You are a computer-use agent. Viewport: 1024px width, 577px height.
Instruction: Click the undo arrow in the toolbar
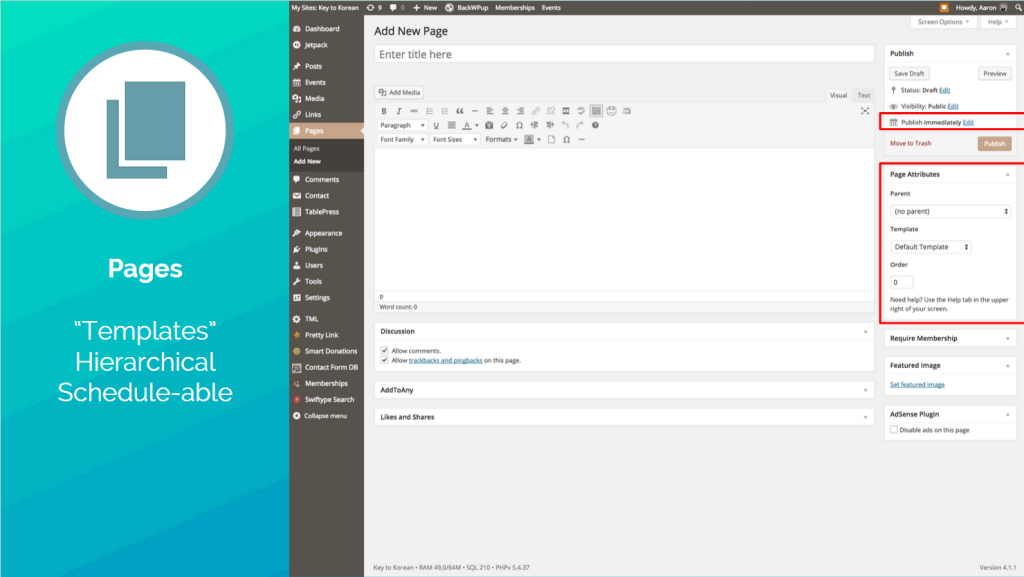click(x=564, y=126)
